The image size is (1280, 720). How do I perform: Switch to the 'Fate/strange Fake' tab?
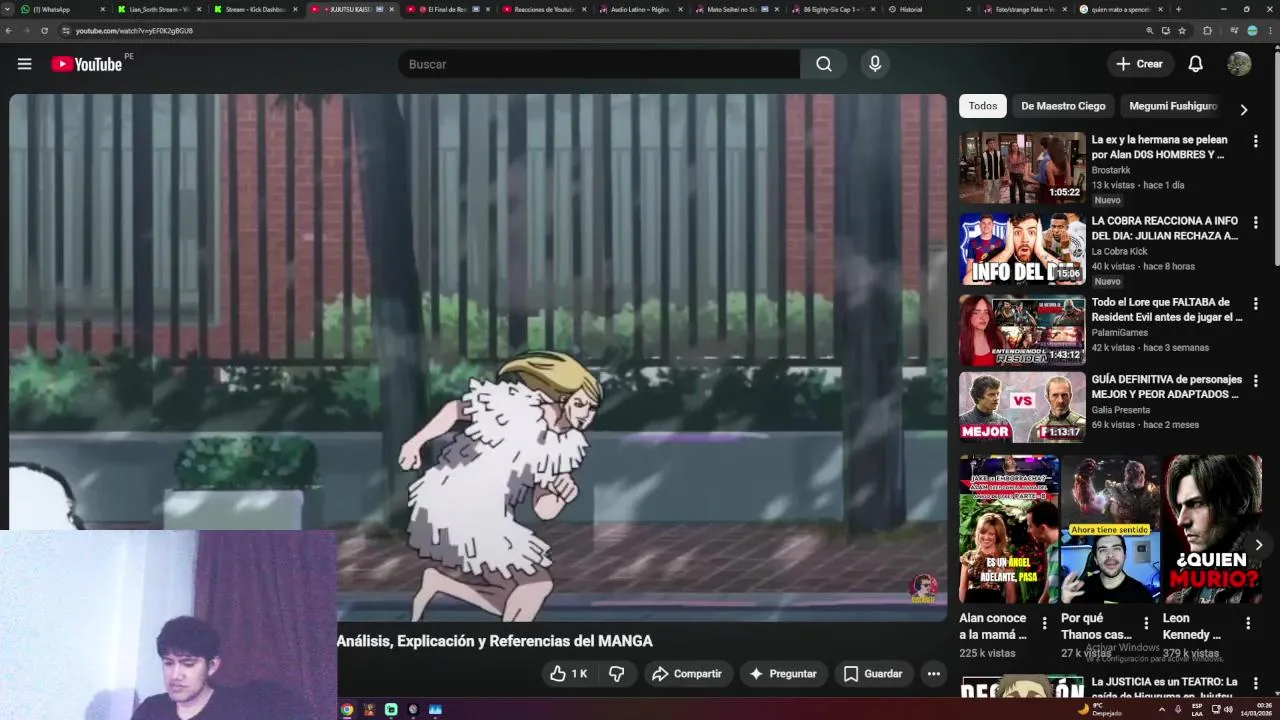click(1025, 9)
